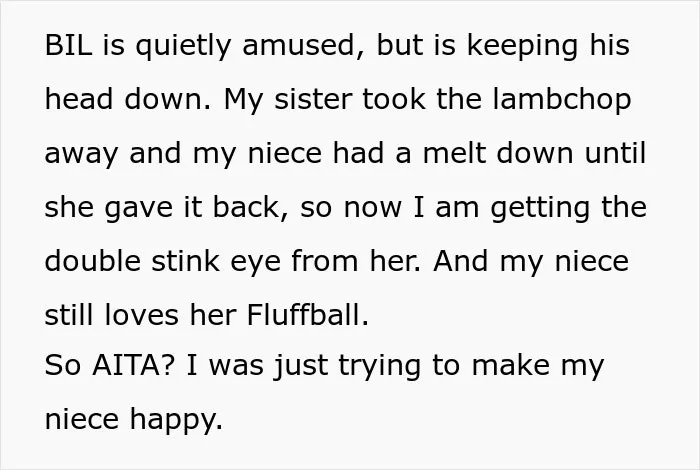This screenshot has height=470, width=700.
Task: Click the word "gave" in fourth line
Action: pyautogui.click(x=138, y=209)
